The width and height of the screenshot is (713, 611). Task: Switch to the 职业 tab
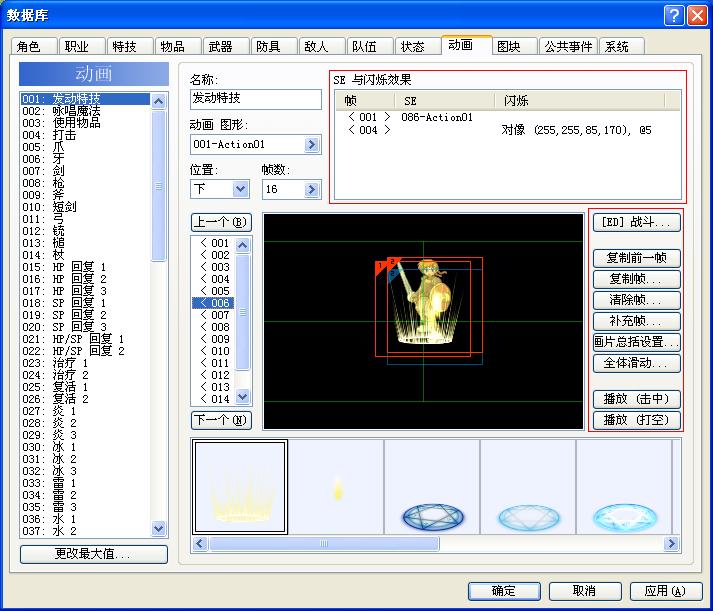[81, 46]
